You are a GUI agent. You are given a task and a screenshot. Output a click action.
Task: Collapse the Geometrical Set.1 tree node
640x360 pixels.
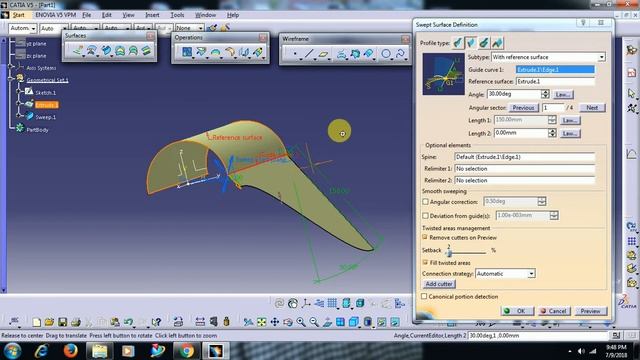click(x=11, y=78)
